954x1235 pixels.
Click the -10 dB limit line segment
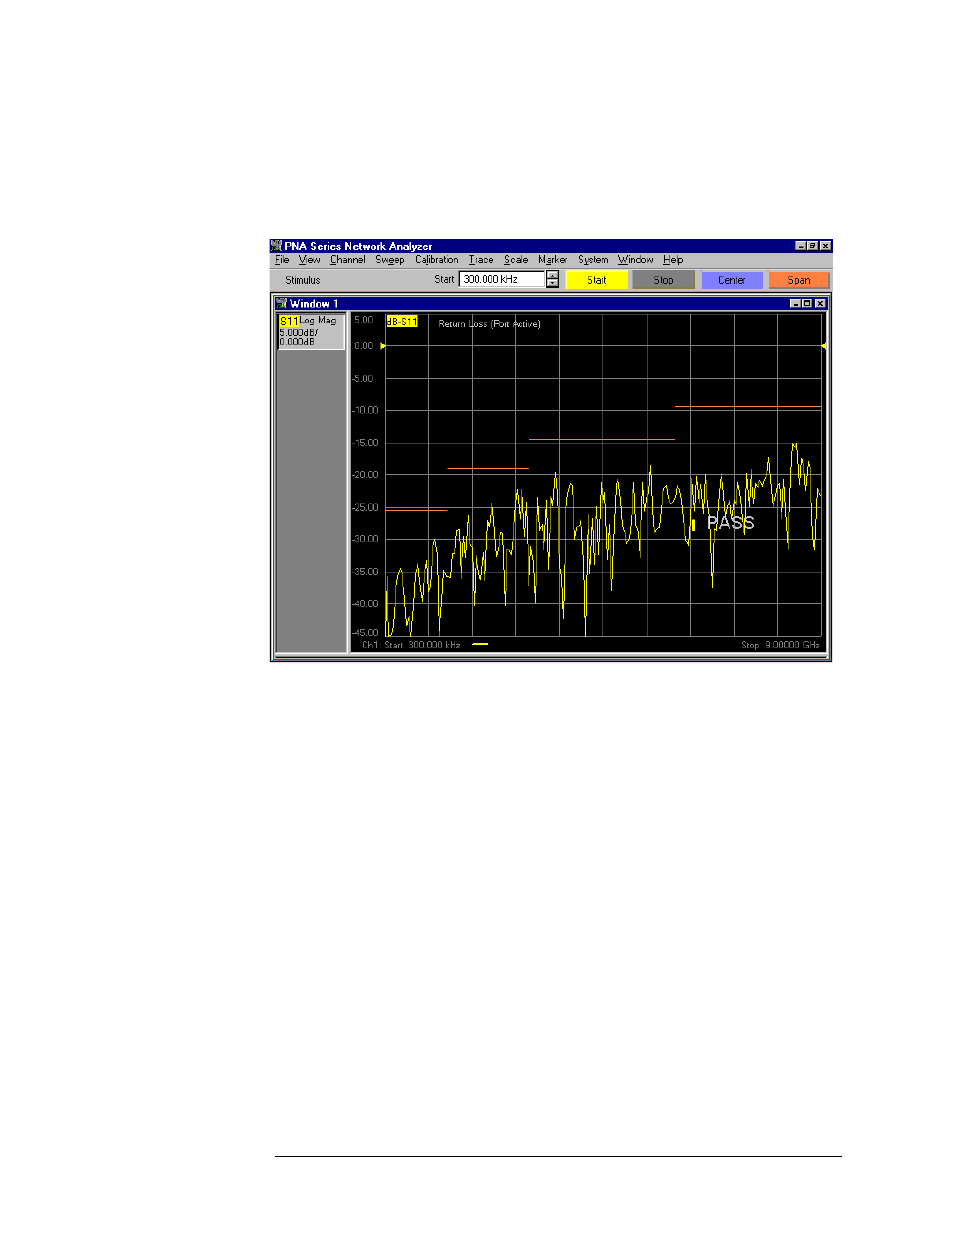(x=748, y=407)
